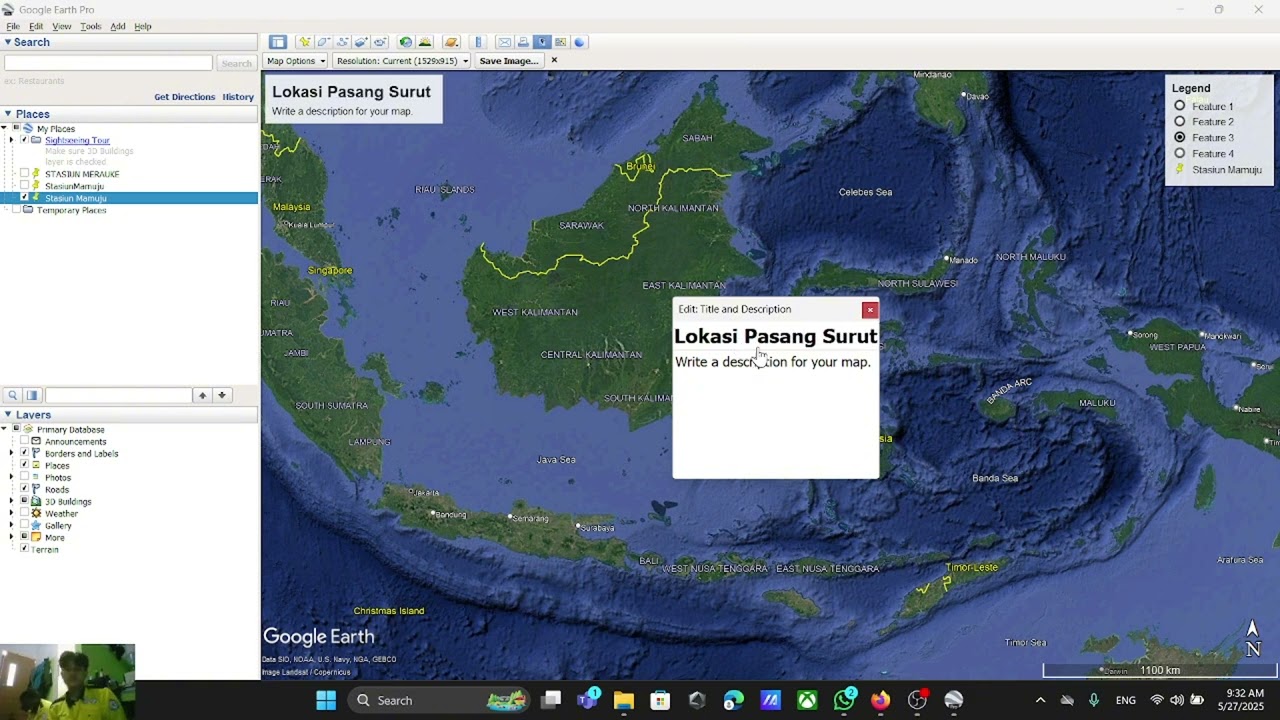Click the View in Google Maps icon
This screenshot has height=720, width=1280.
[561, 42]
